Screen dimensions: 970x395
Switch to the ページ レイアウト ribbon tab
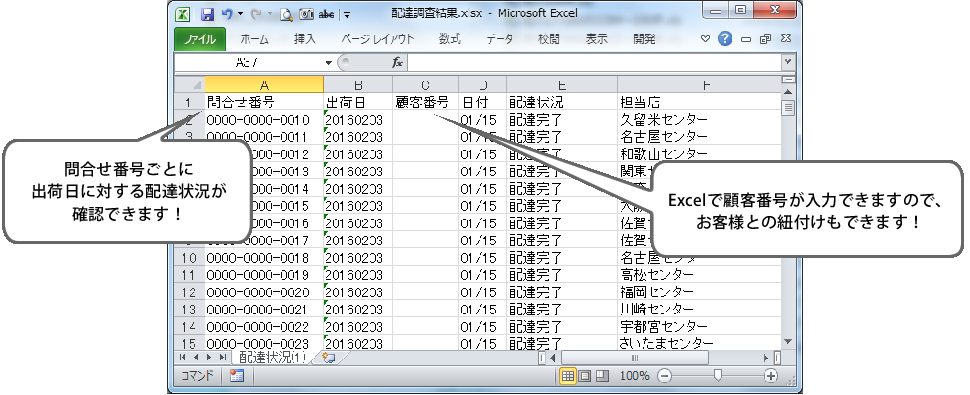coord(378,39)
